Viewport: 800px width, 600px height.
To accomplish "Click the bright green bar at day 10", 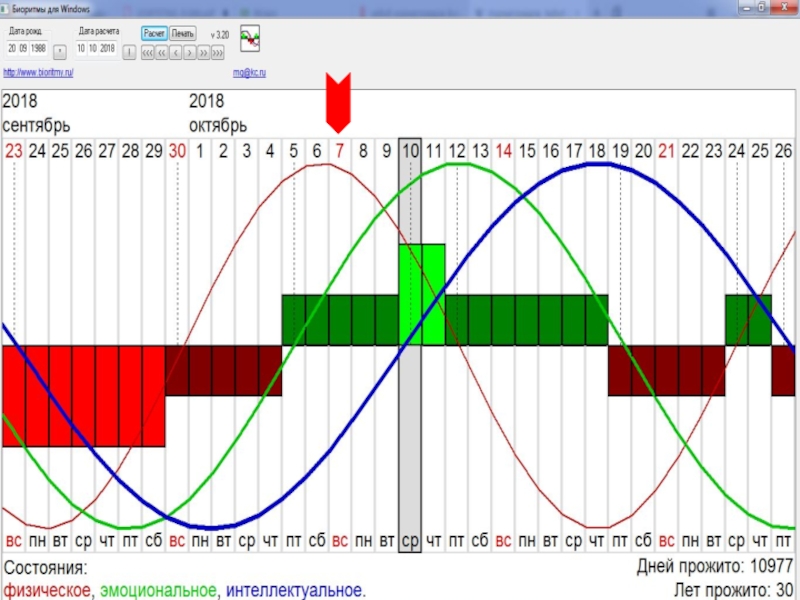I will coord(421,294).
